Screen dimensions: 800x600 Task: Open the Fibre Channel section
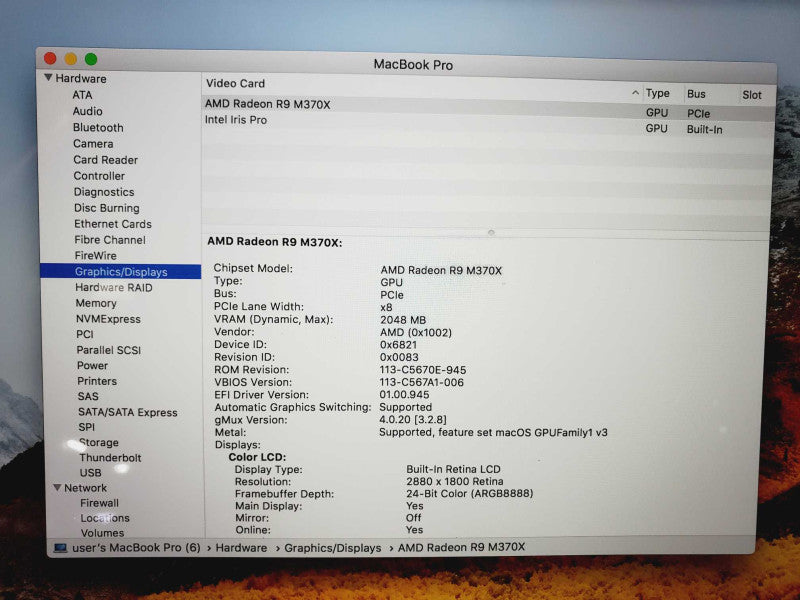point(110,240)
